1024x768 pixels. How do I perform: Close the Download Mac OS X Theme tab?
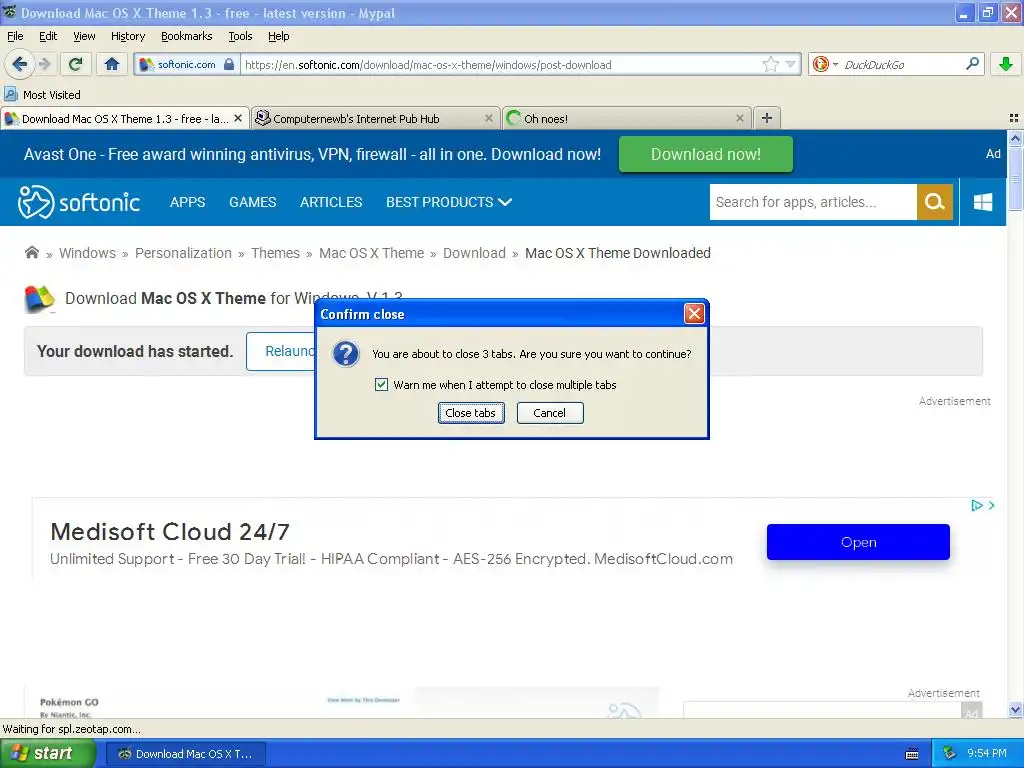click(238, 118)
